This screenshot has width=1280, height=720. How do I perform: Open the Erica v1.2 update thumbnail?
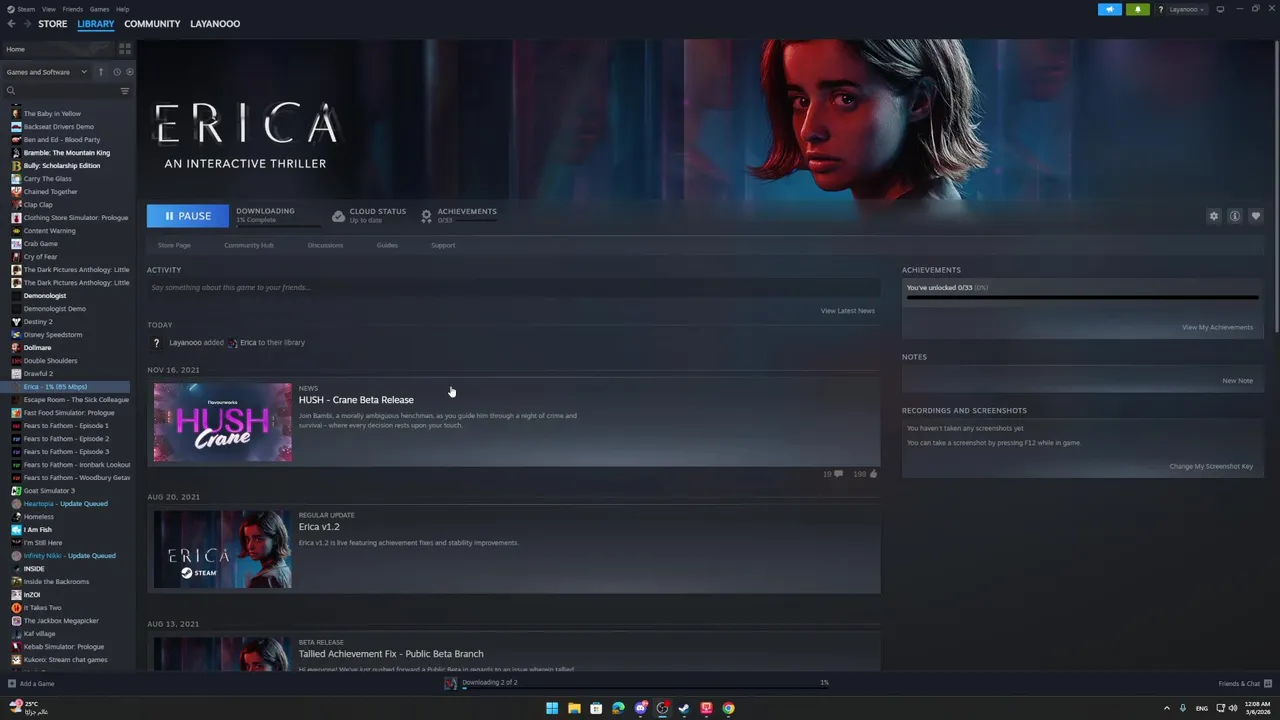tap(222, 549)
